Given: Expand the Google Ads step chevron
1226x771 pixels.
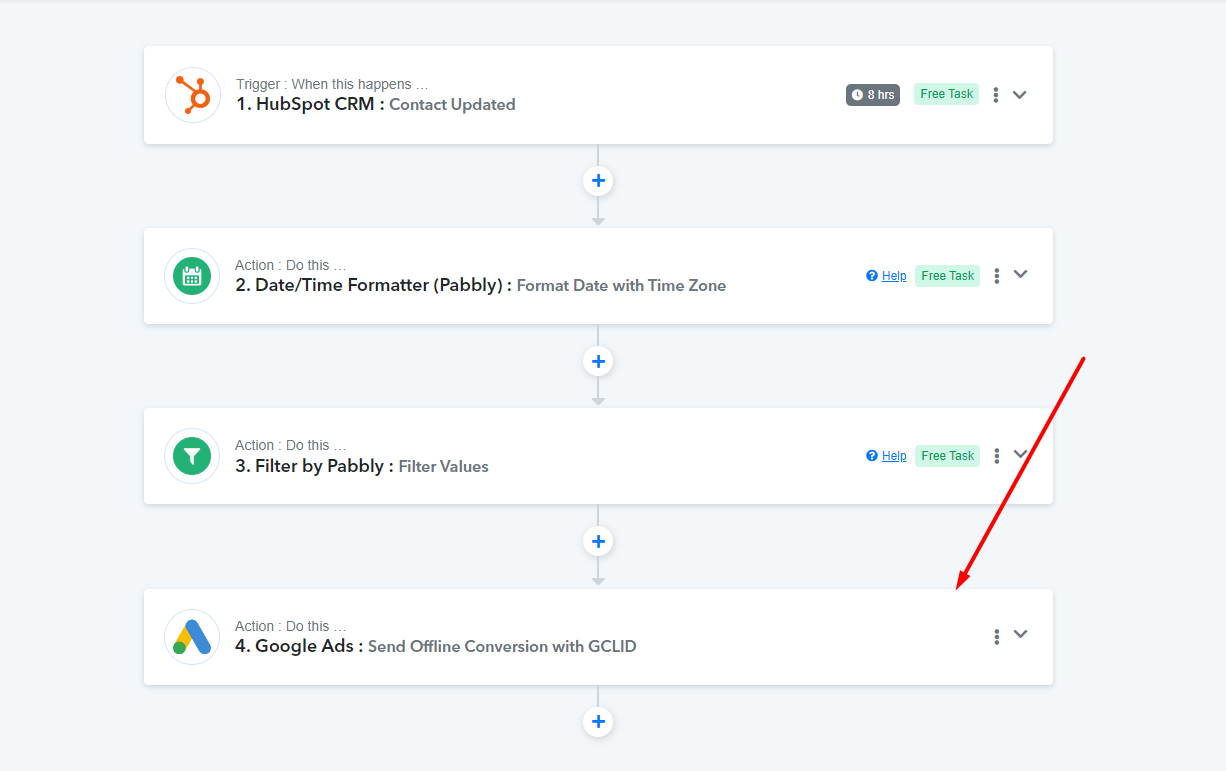Looking at the screenshot, I should [x=1020, y=634].
